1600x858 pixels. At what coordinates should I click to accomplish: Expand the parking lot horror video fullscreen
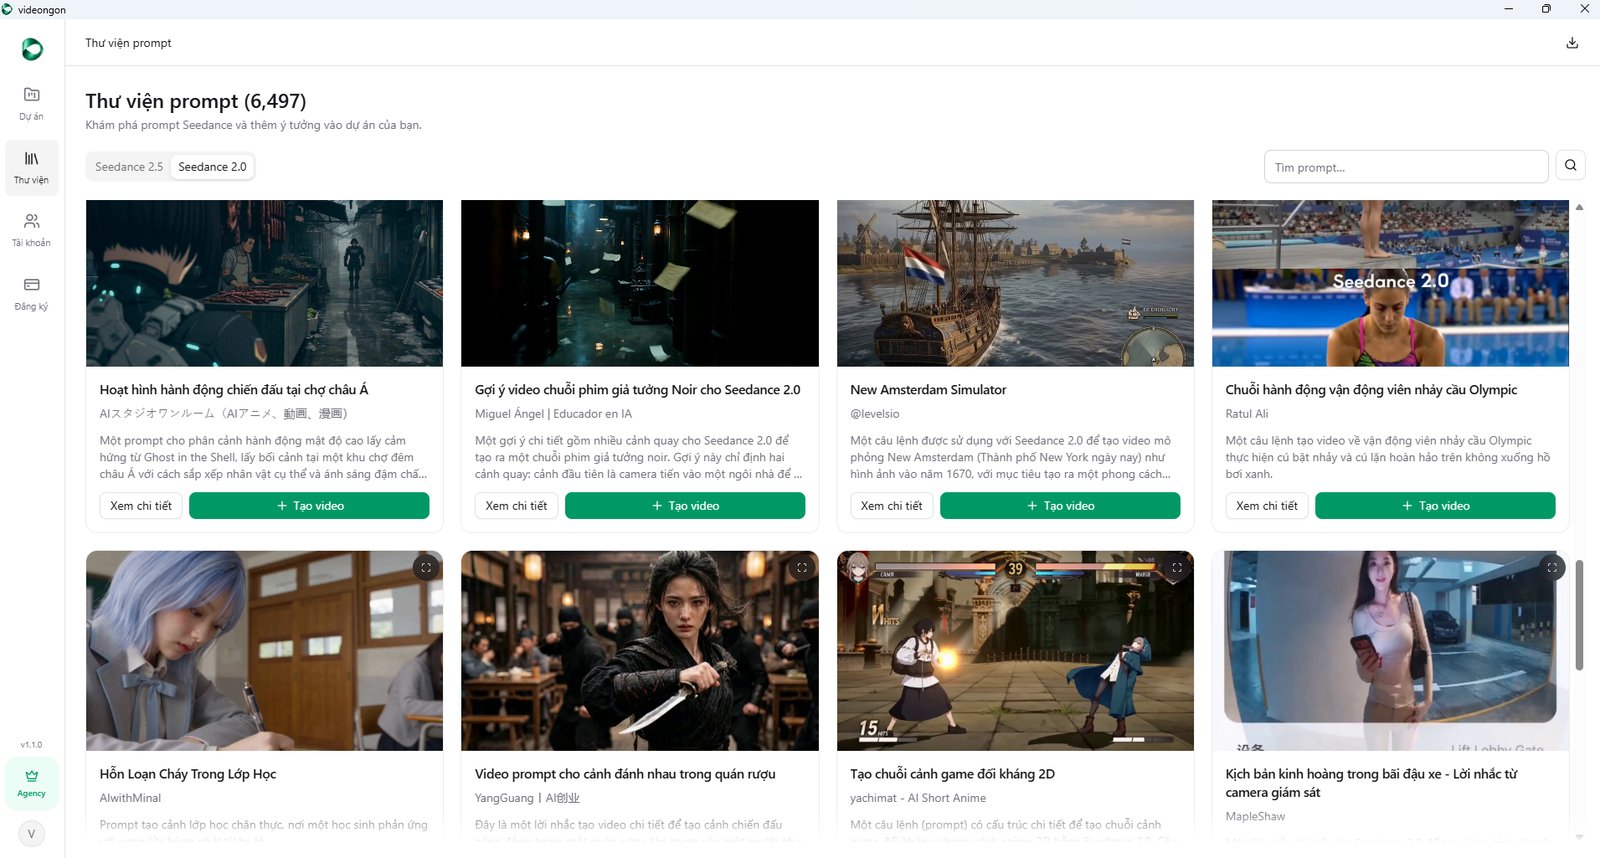[x=1552, y=568]
